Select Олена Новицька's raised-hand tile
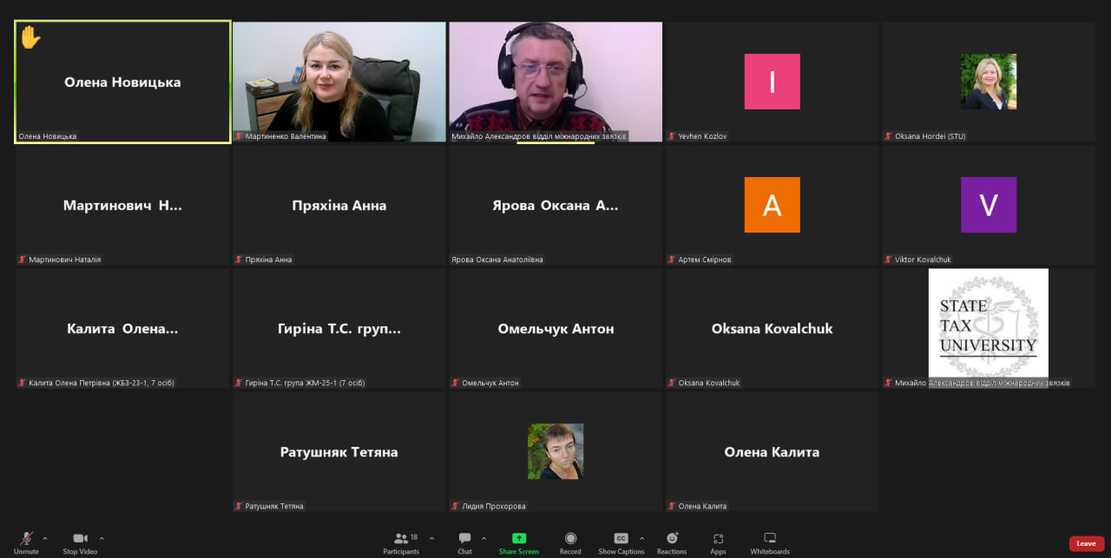Viewport: 1111px width, 558px height. (122, 82)
